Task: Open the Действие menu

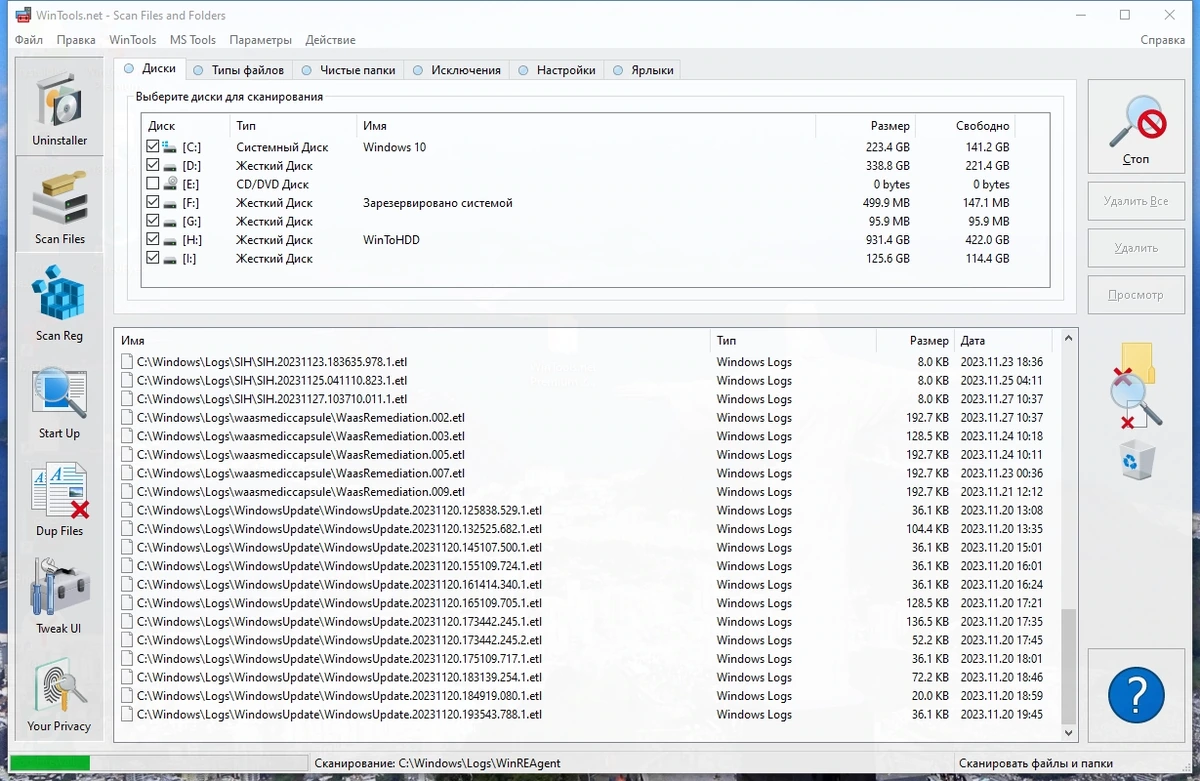Action: coord(330,40)
